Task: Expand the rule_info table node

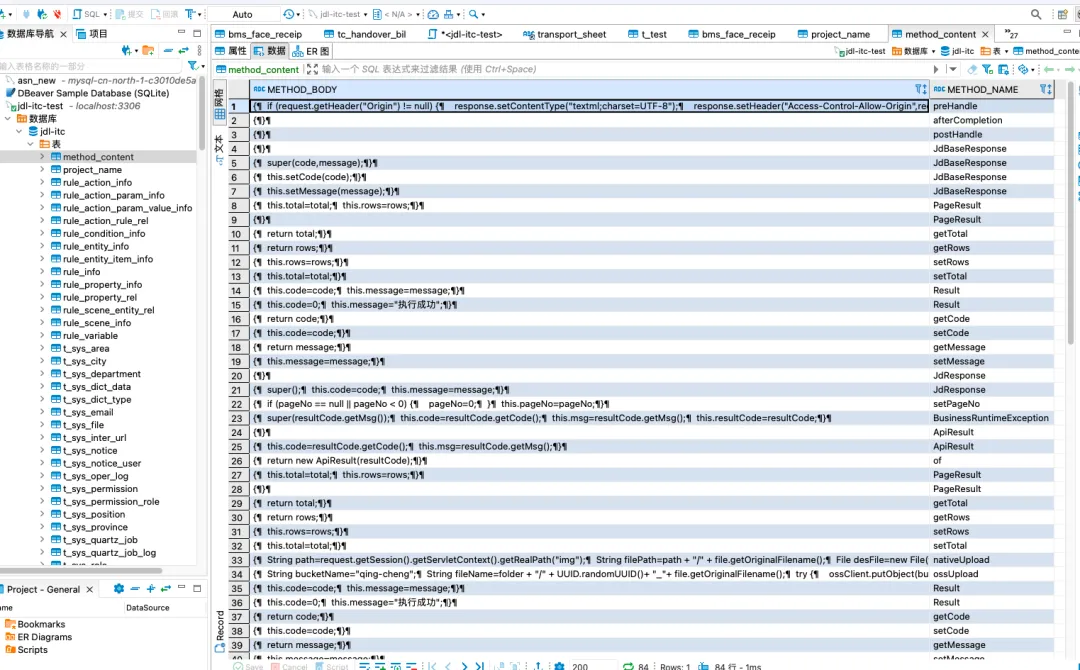Action: (42, 271)
